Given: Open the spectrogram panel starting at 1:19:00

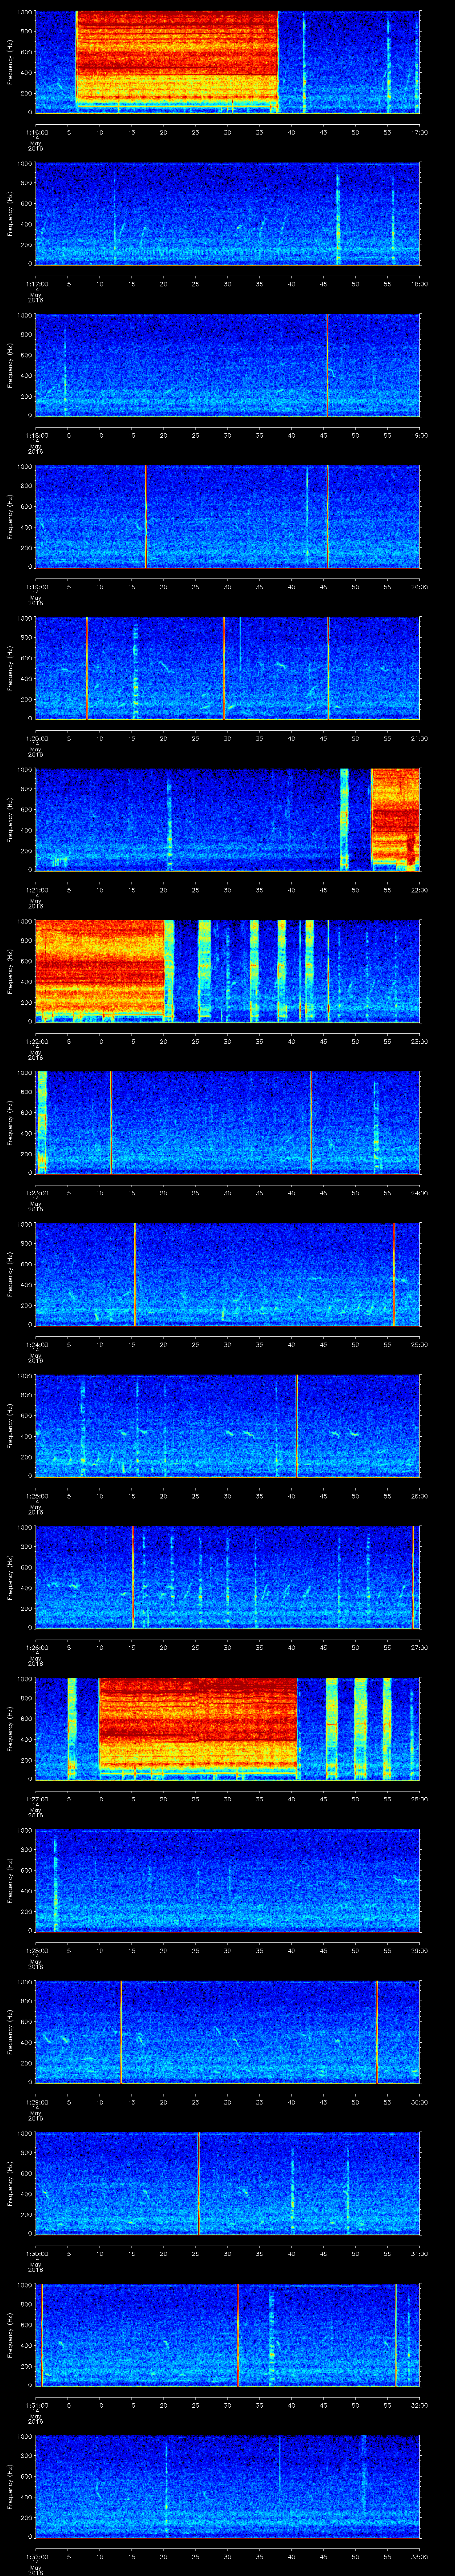Looking at the screenshot, I should pyautogui.click(x=228, y=517).
